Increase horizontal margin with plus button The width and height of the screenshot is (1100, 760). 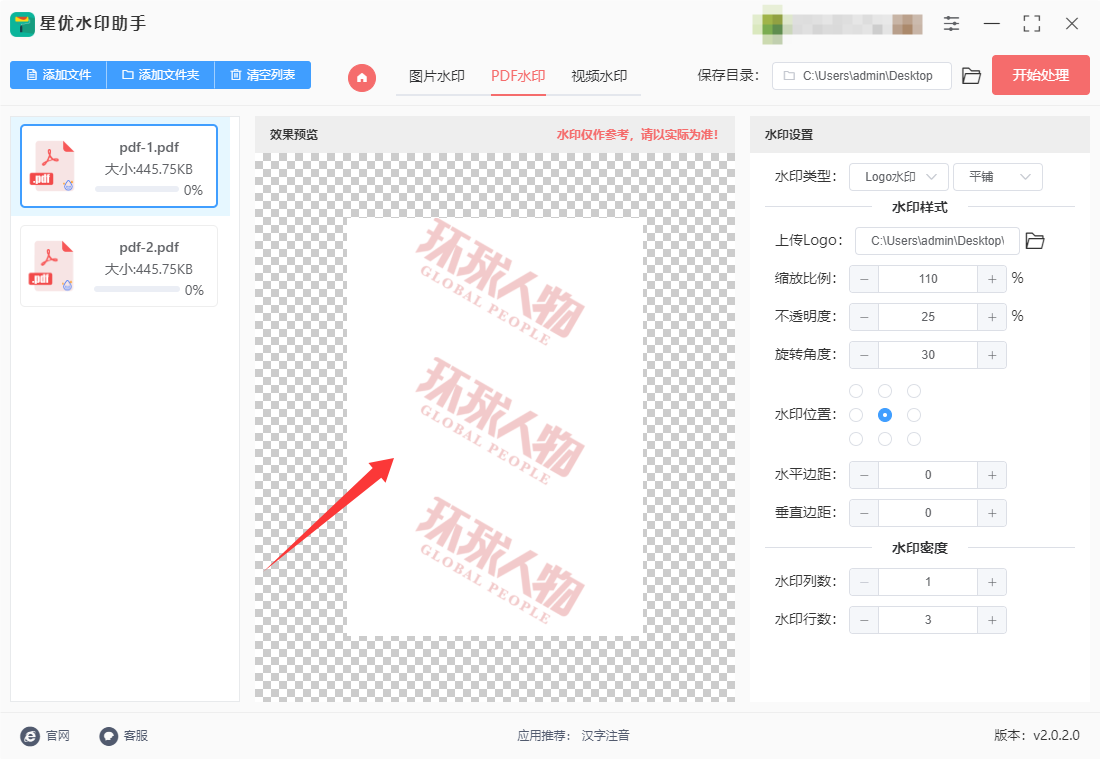tap(992, 475)
